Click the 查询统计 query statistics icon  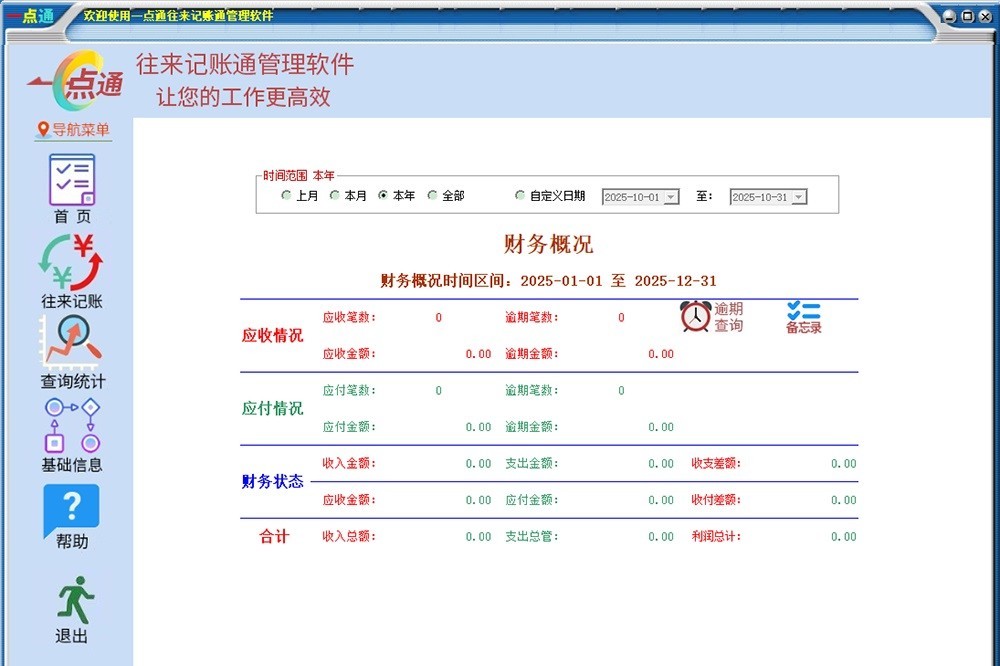[x=71, y=341]
